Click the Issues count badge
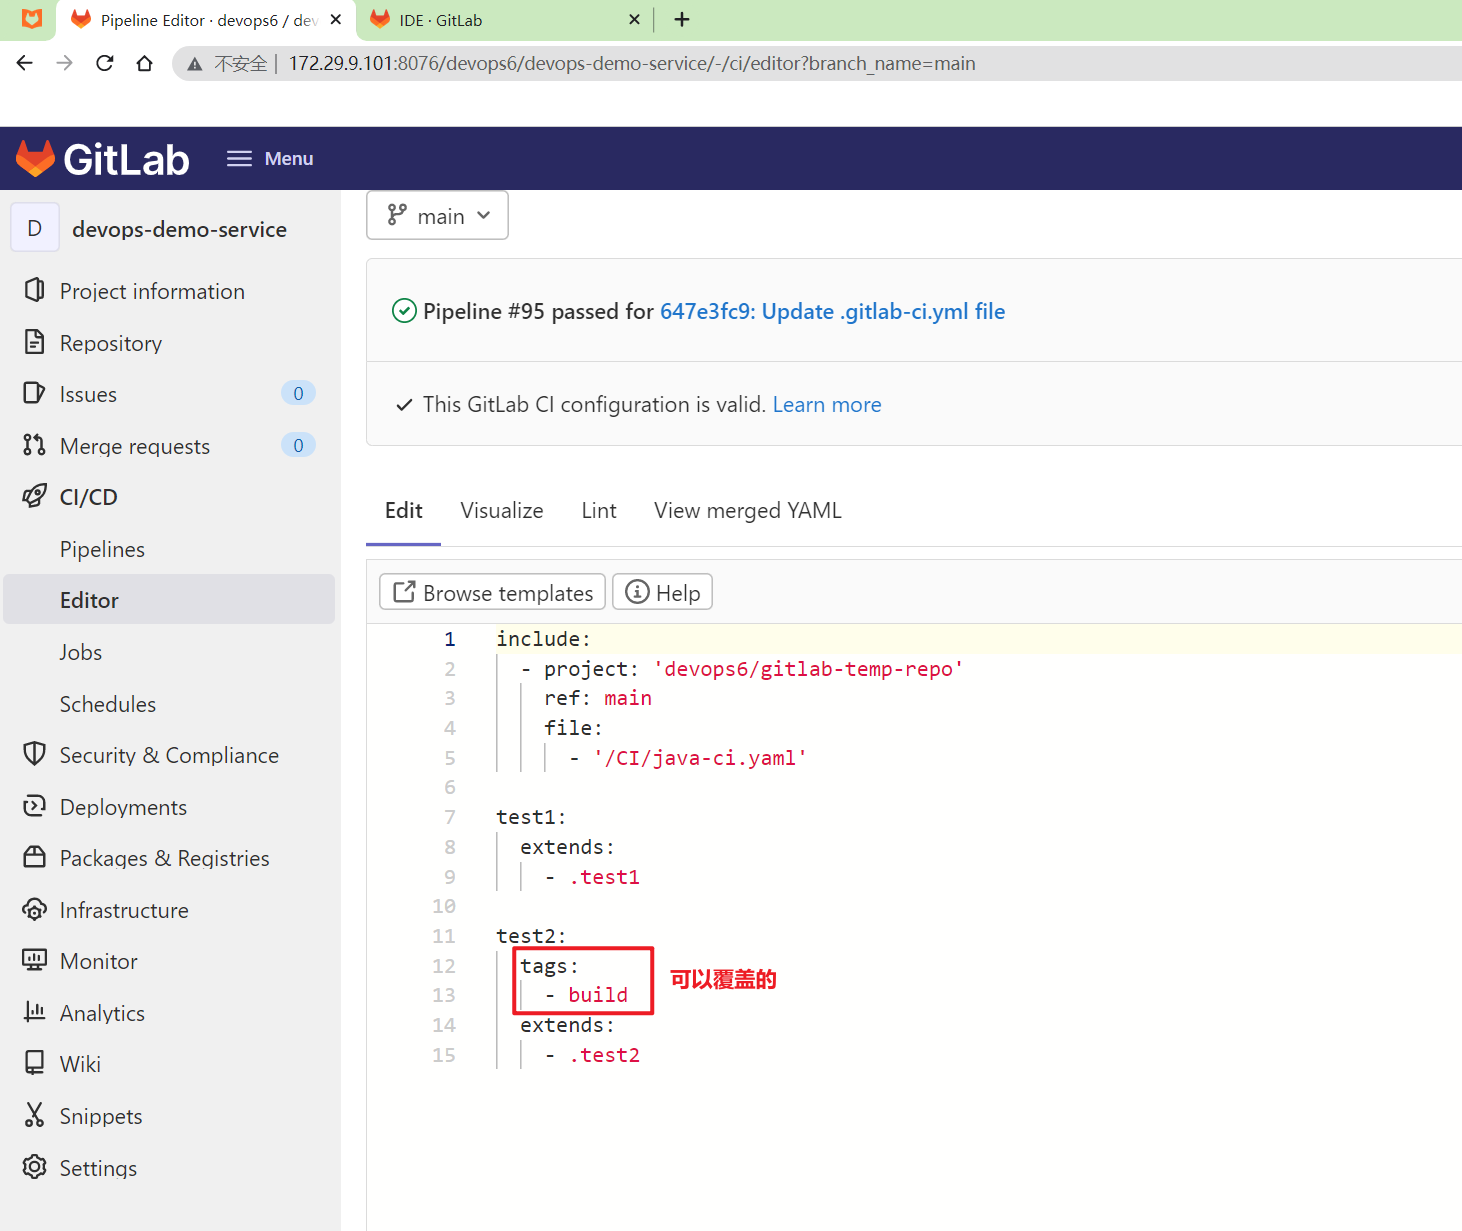Image resolution: width=1462 pixels, height=1231 pixels. [x=298, y=393]
